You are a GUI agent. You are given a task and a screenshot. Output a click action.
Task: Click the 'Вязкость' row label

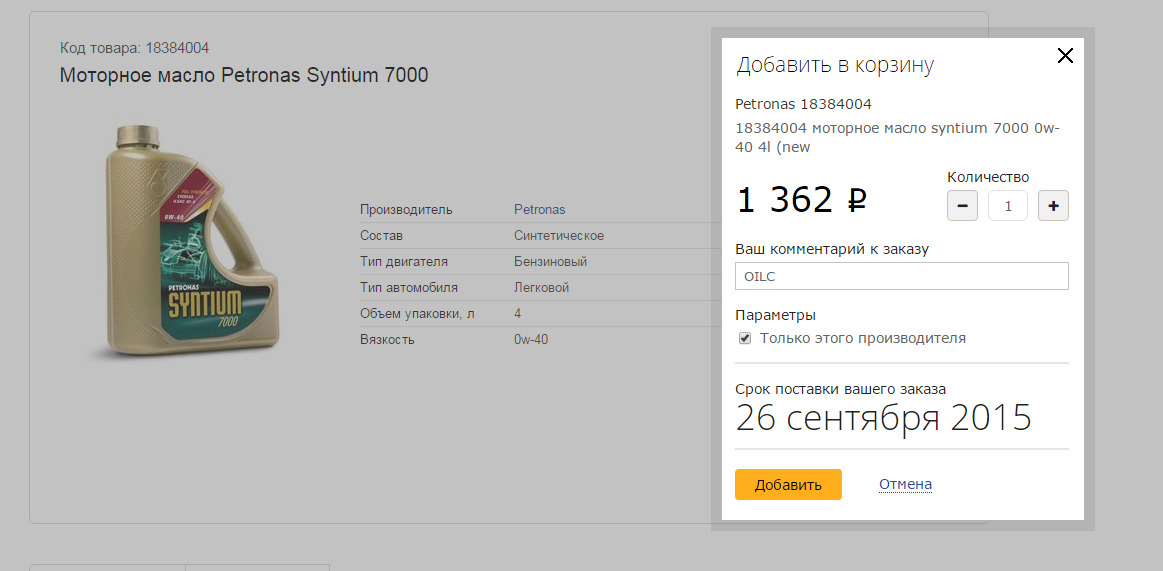click(387, 340)
